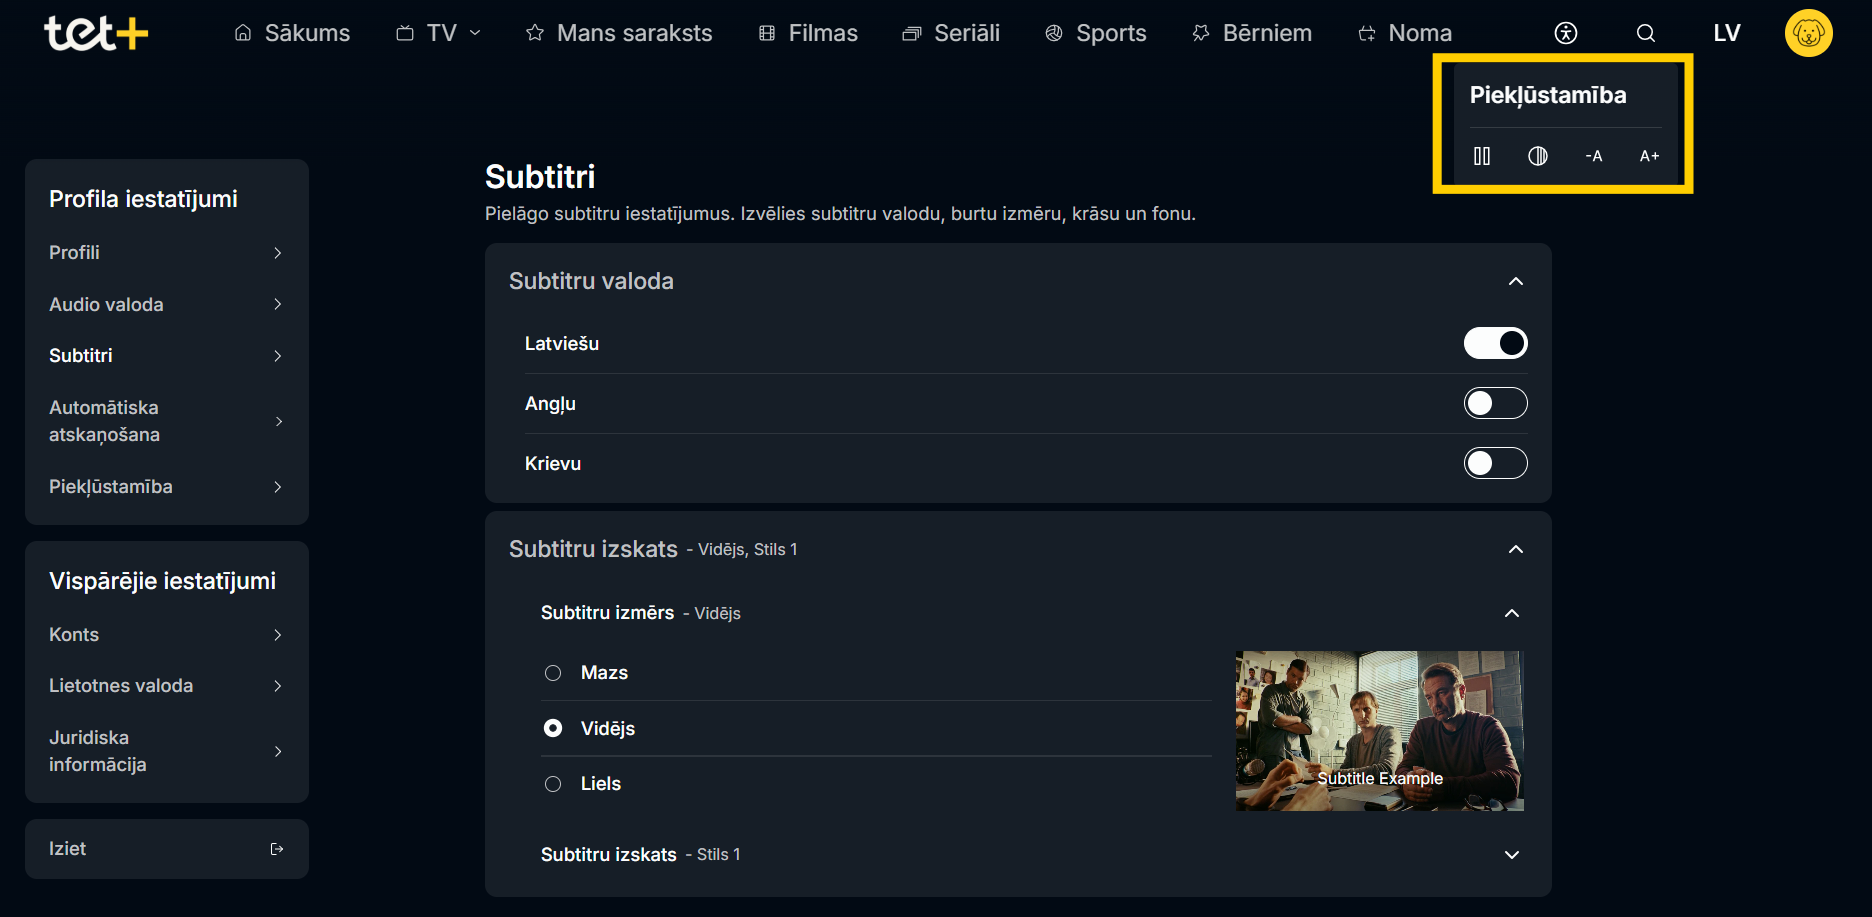Open the accessibility menu icon in header
This screenshot has width=1872, height=917.
tap(1566, 33)
